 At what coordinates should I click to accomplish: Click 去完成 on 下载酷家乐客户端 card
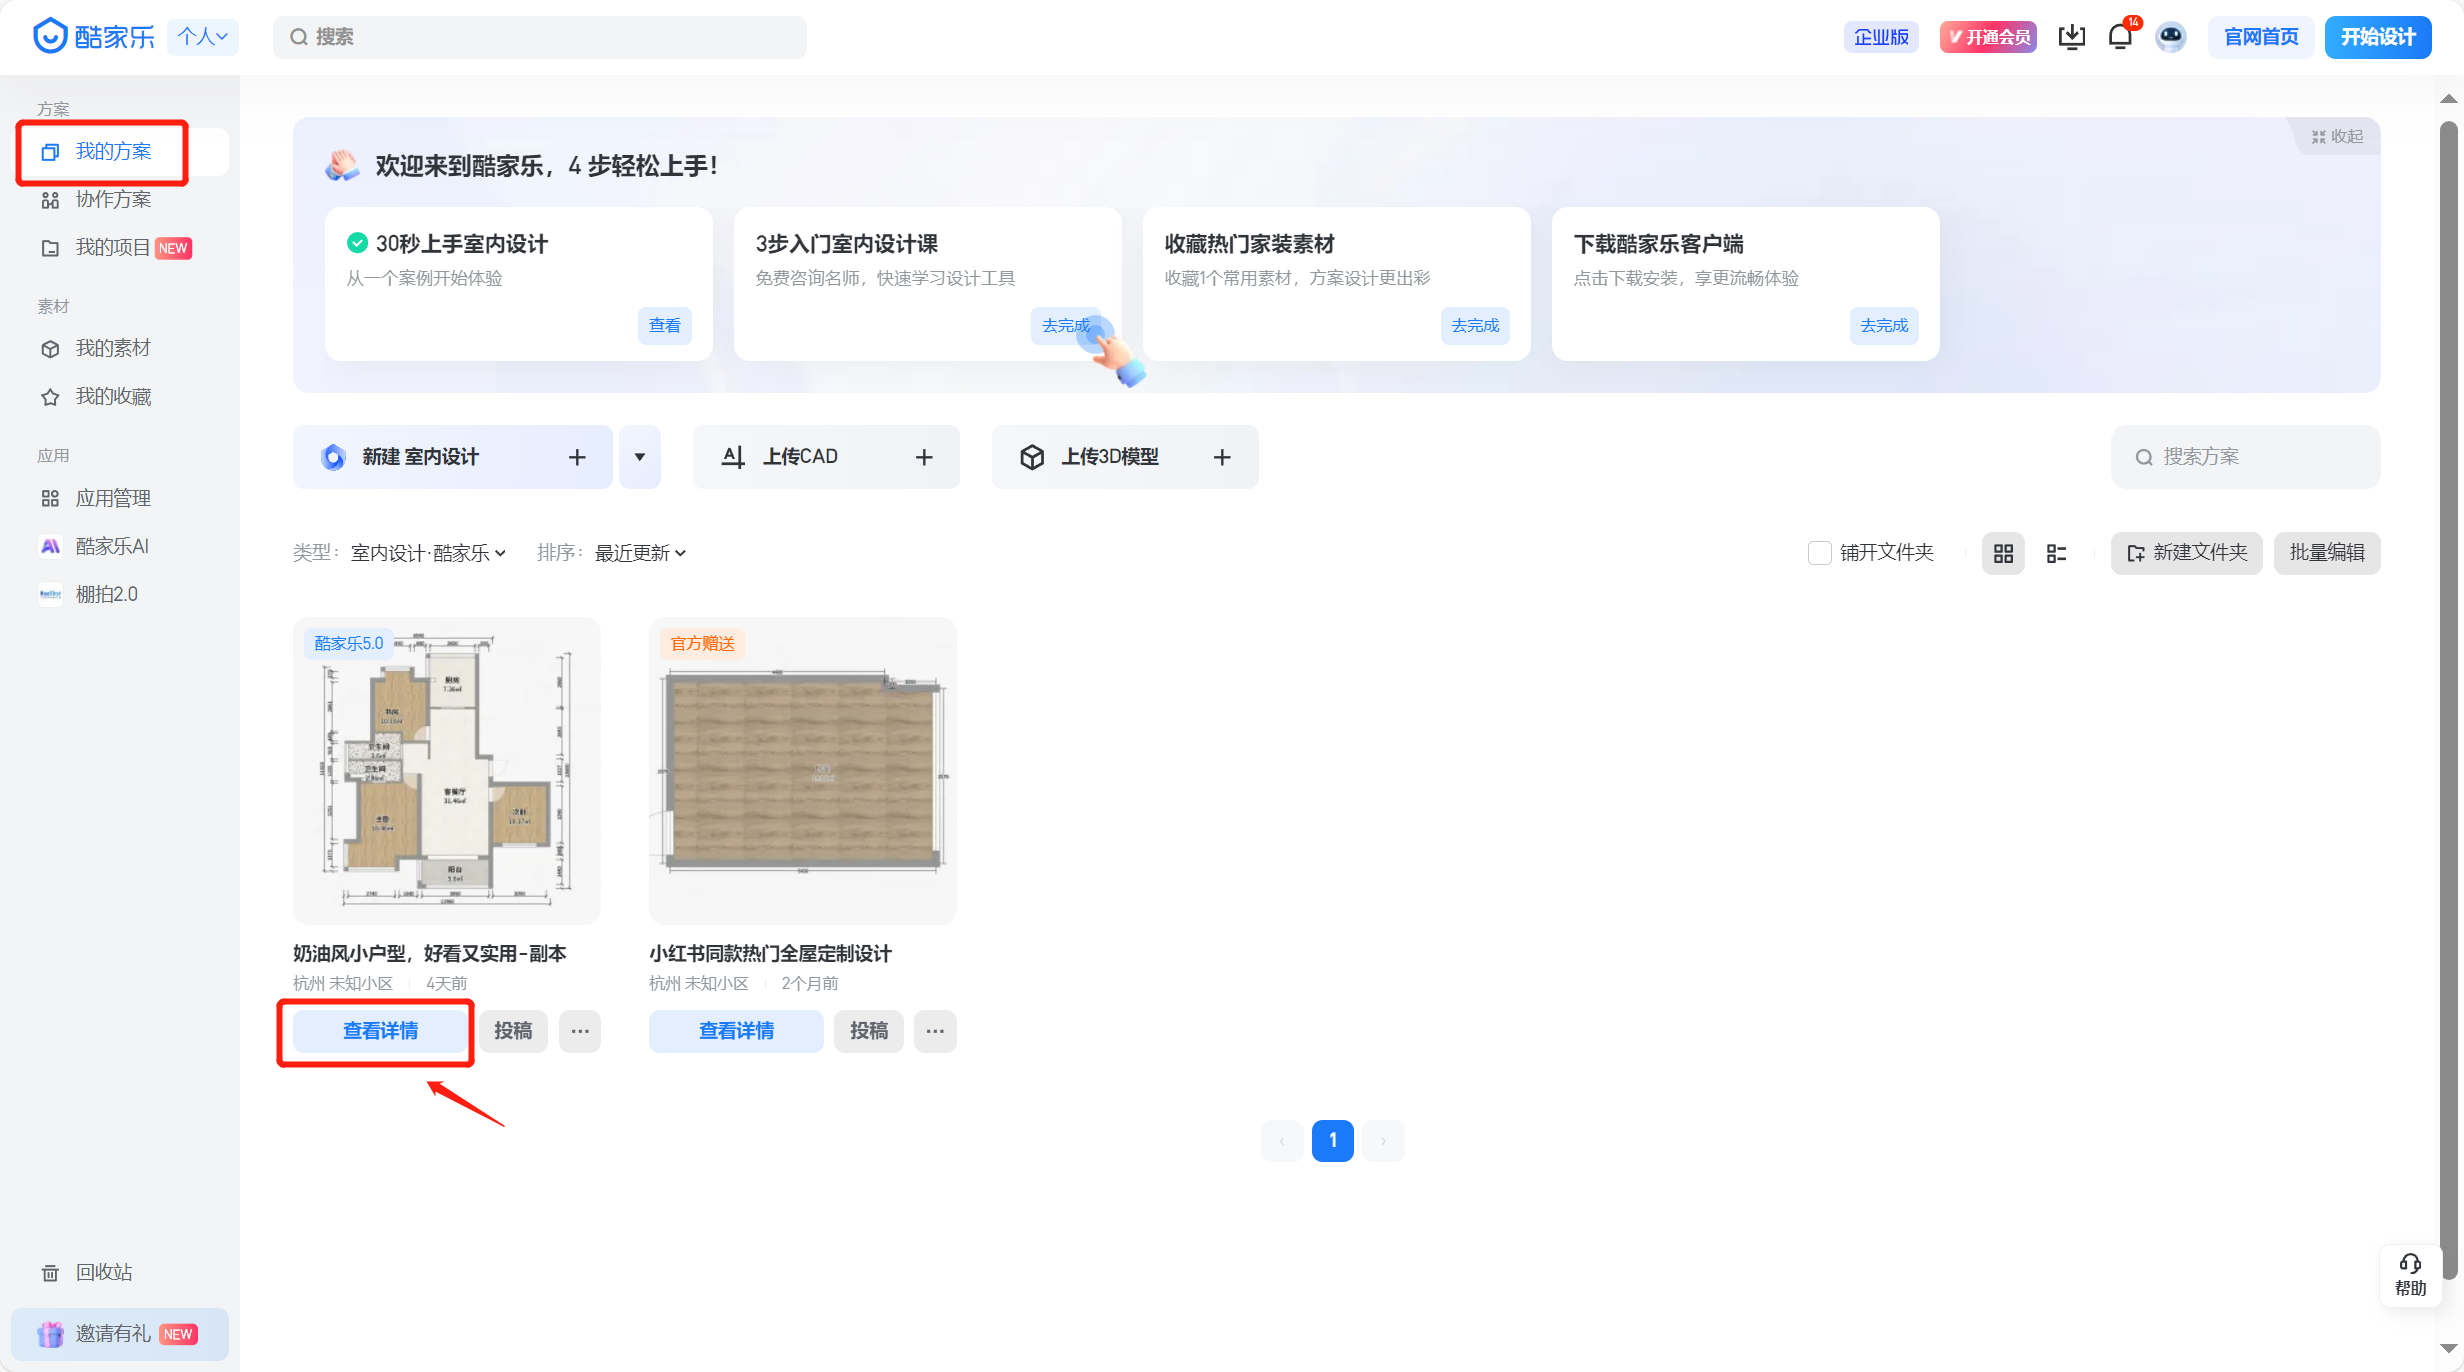(1884, 325)
